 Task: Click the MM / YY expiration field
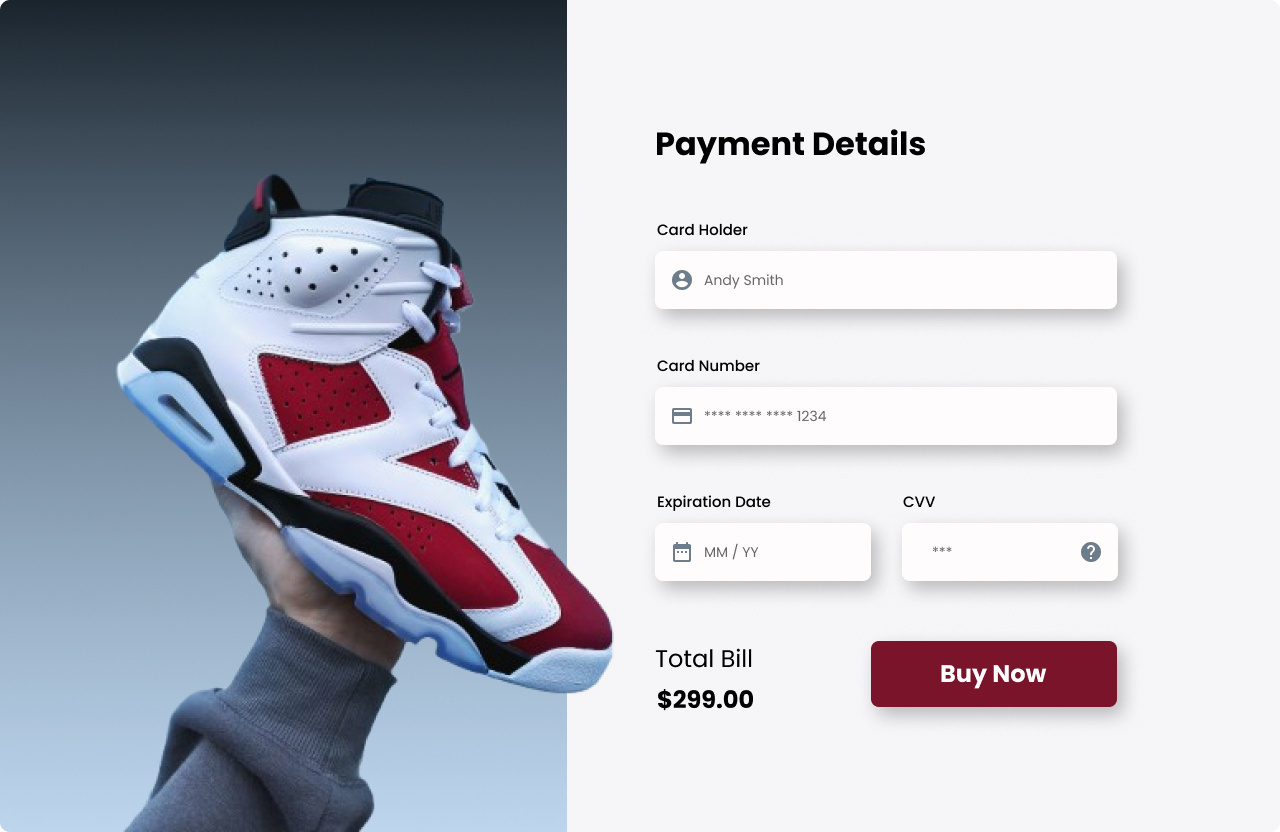[x=763, y=552]
